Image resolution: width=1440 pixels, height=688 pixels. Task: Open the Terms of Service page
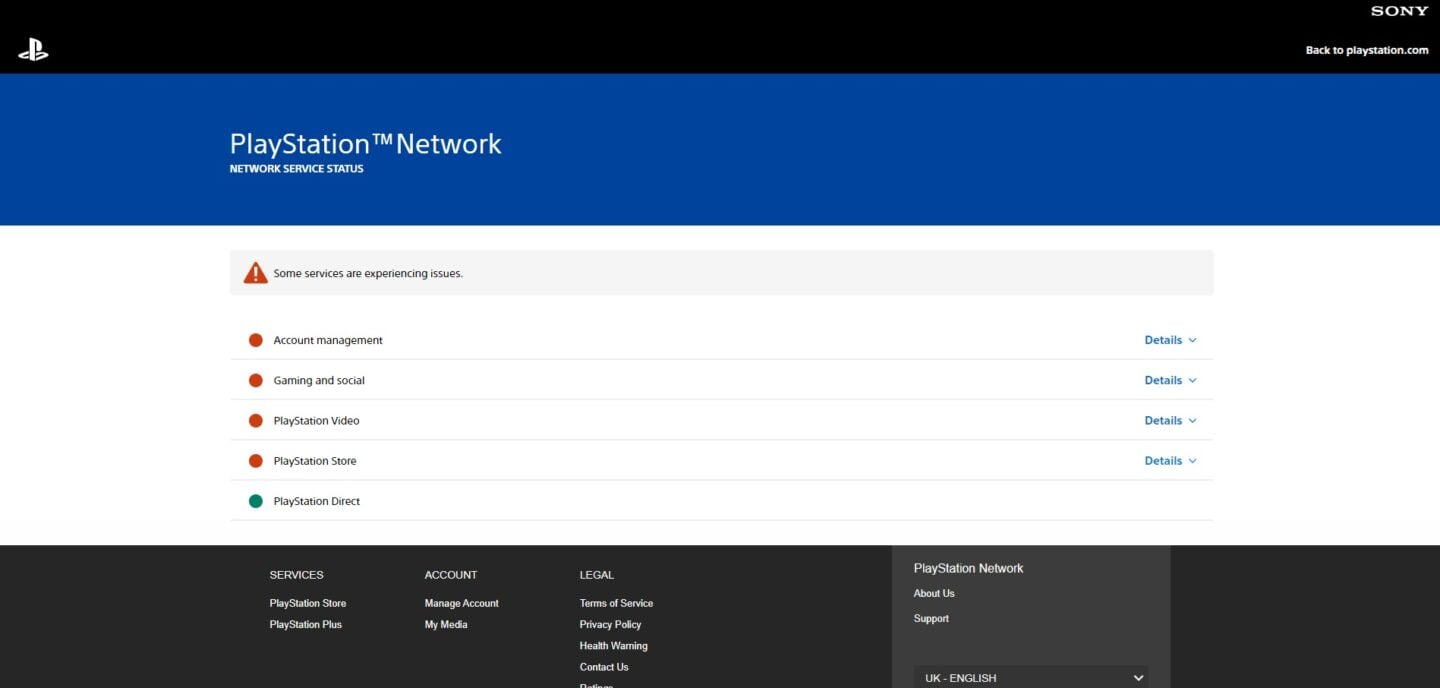(x=616, y=603)
